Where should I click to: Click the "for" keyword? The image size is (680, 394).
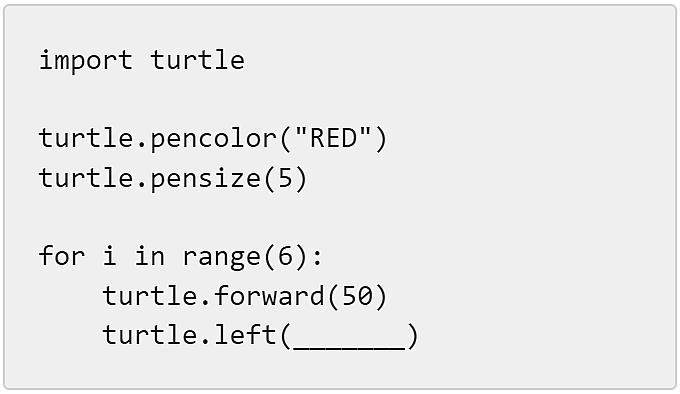[62, 255]
